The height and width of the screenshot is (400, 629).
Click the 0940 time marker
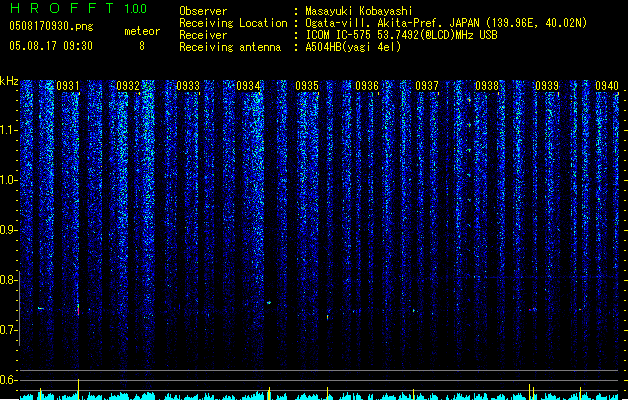(x=607, y=86)
